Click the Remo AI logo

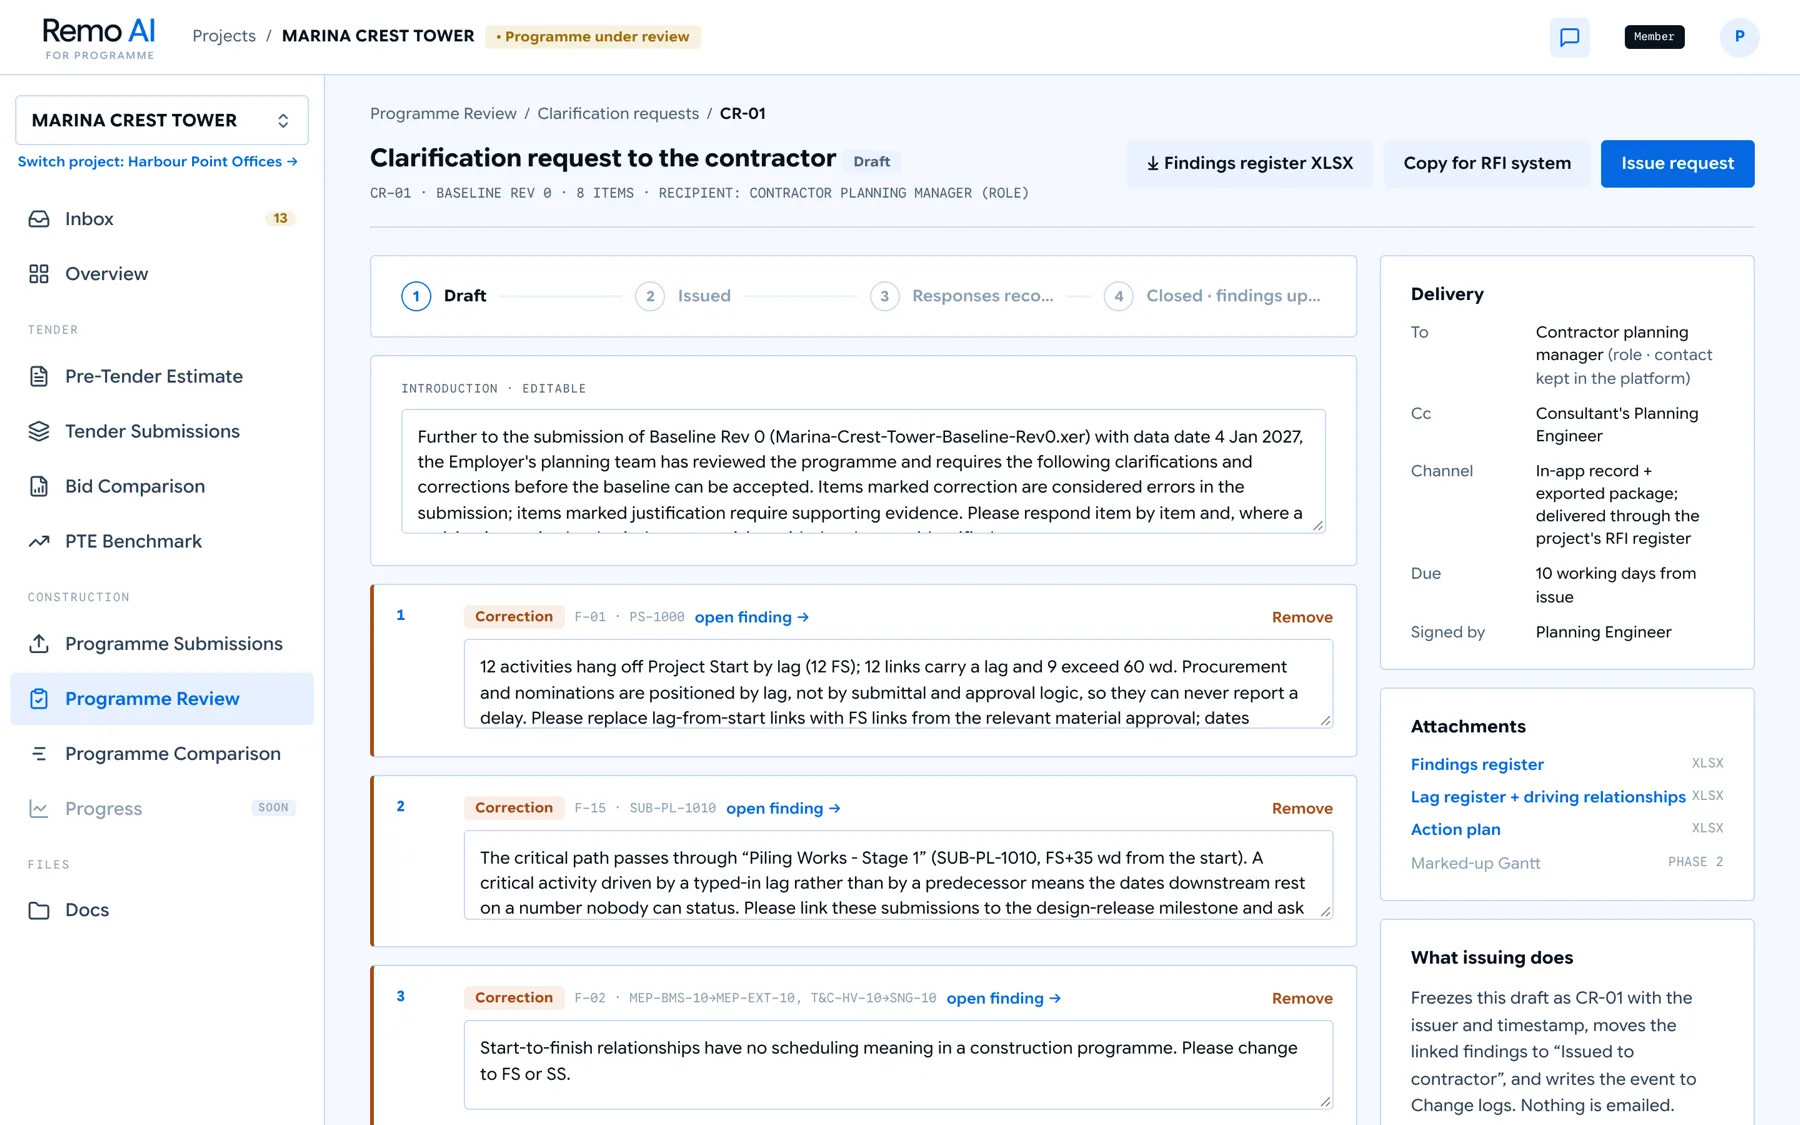coord(99,38)
